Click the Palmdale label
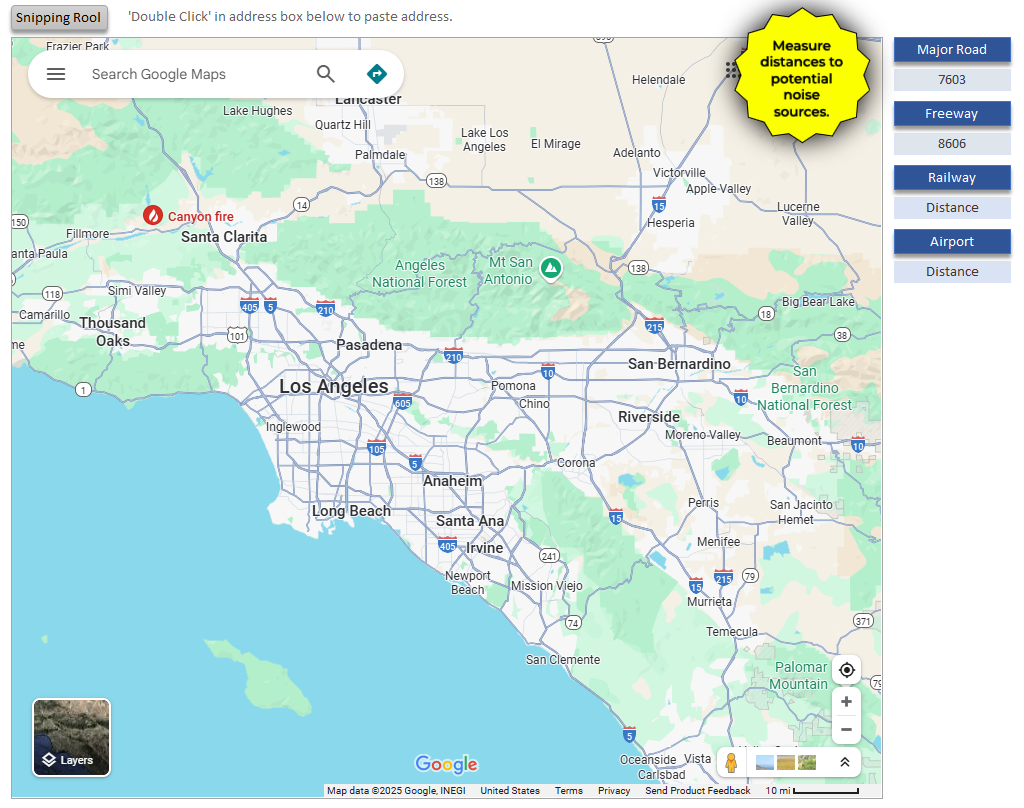1024x808 pixels. point(380,155)
